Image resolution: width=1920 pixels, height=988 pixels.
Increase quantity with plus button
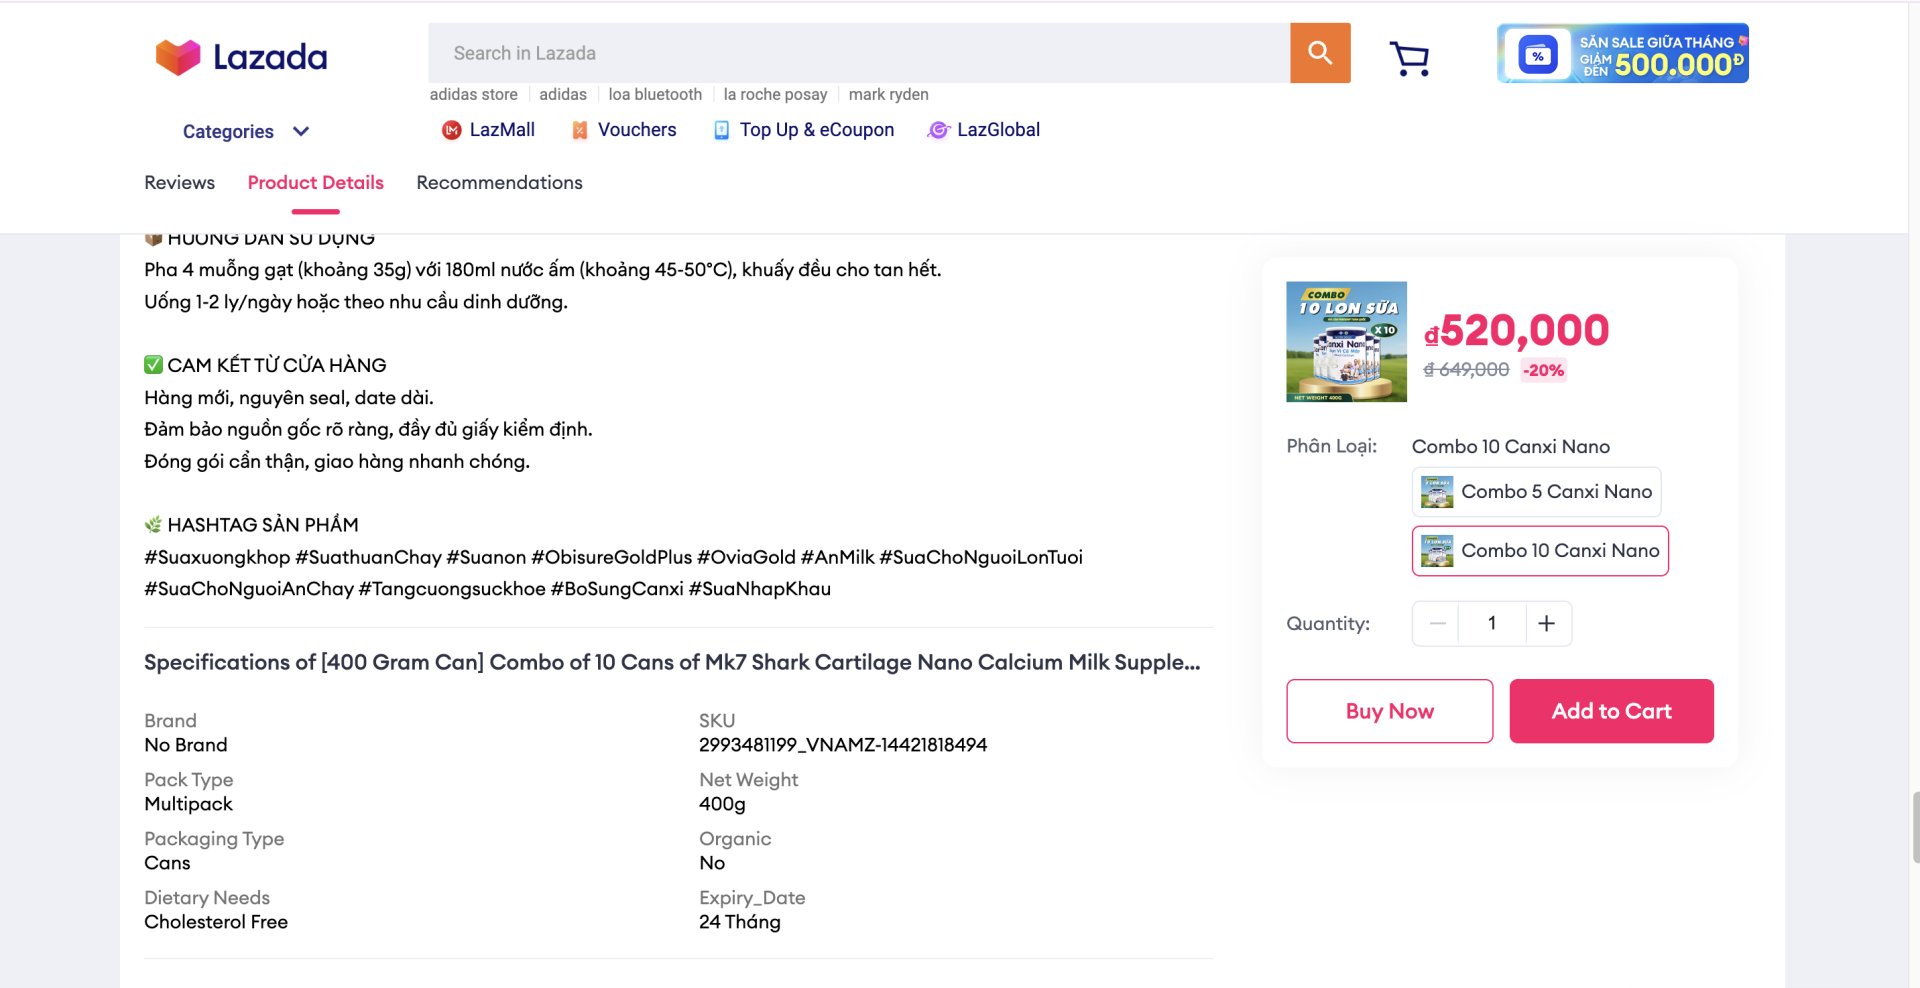pos(1547,624)
